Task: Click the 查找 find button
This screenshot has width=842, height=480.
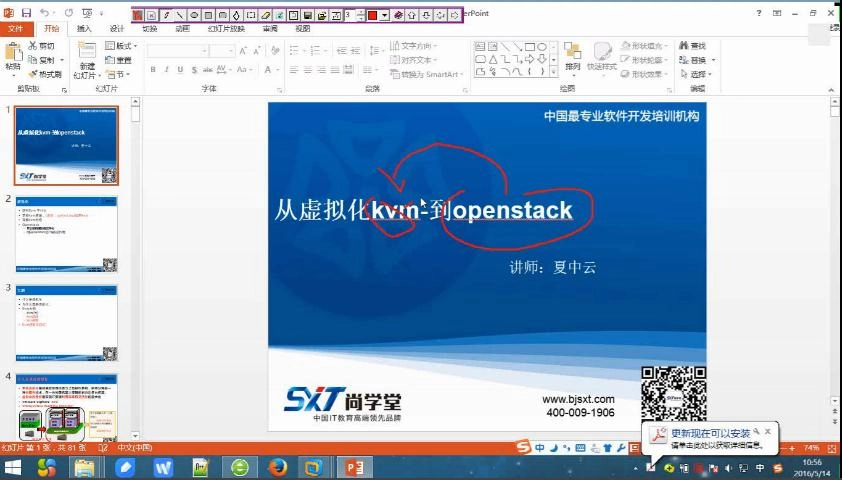Action: (x=693, y=46)
